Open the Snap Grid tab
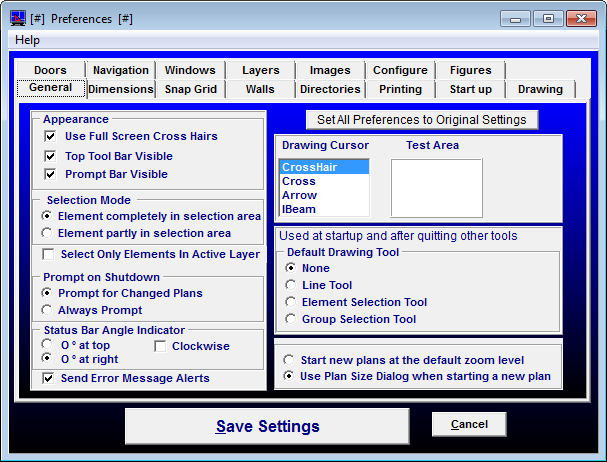 190,89
